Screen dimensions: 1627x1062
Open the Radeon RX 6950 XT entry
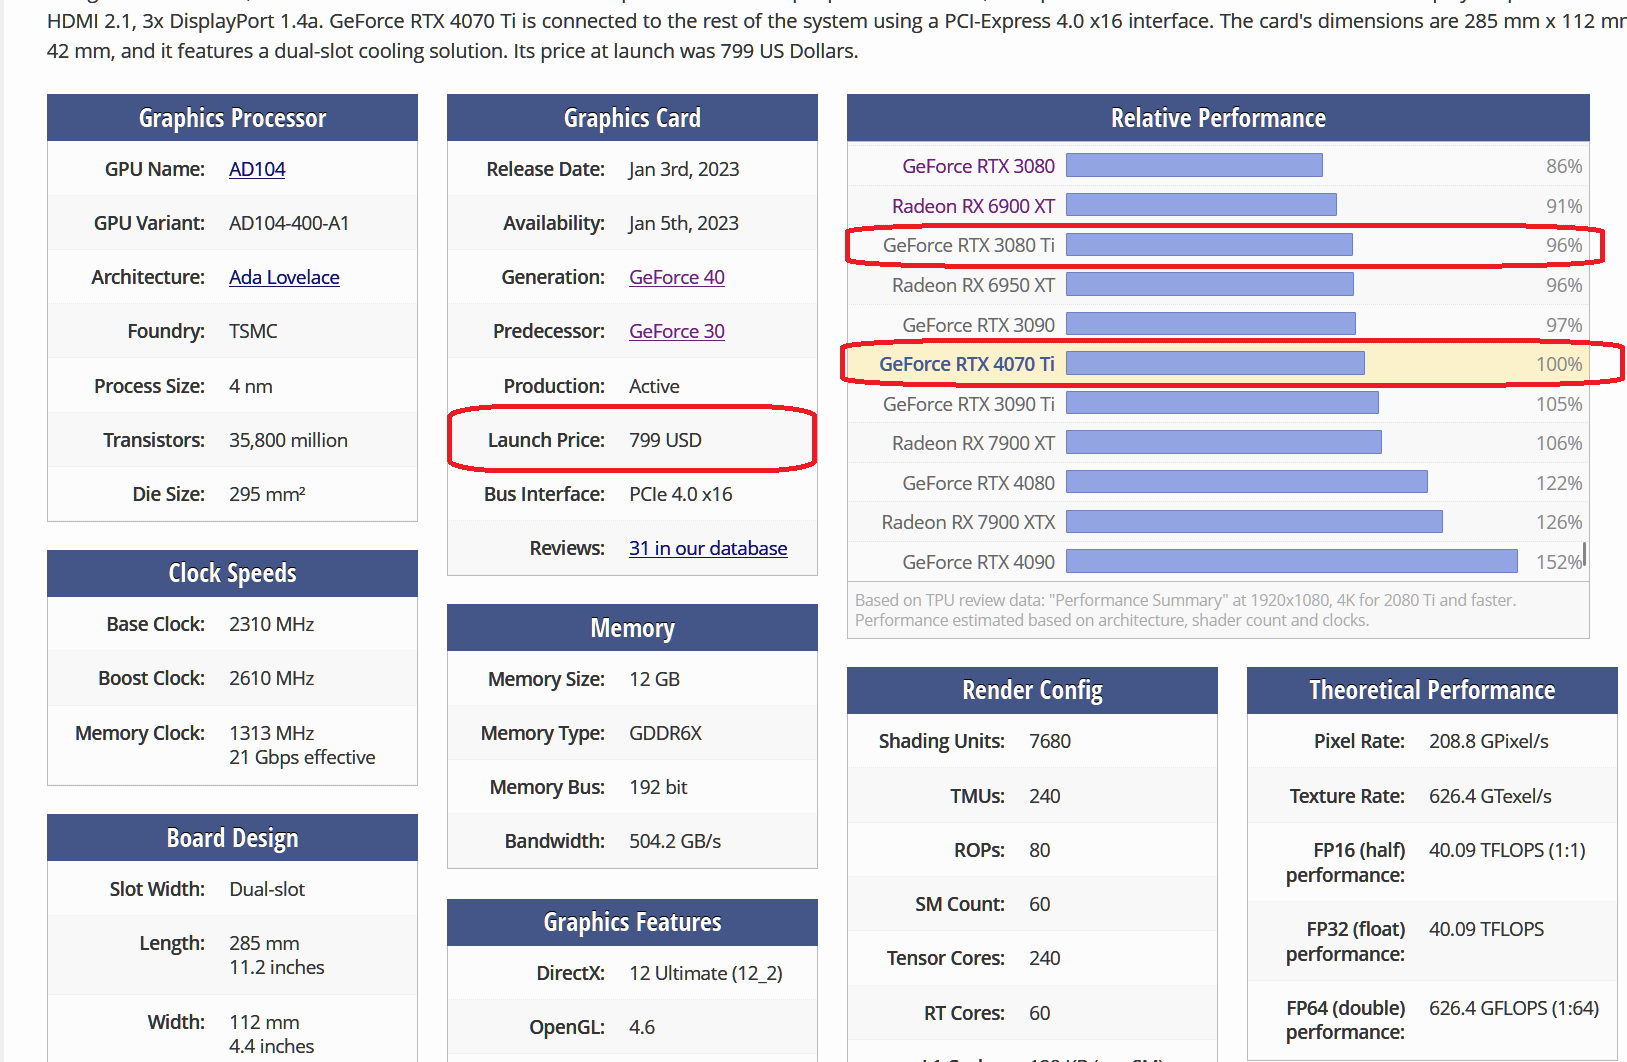pyautogui.click(x=973, y=285)
